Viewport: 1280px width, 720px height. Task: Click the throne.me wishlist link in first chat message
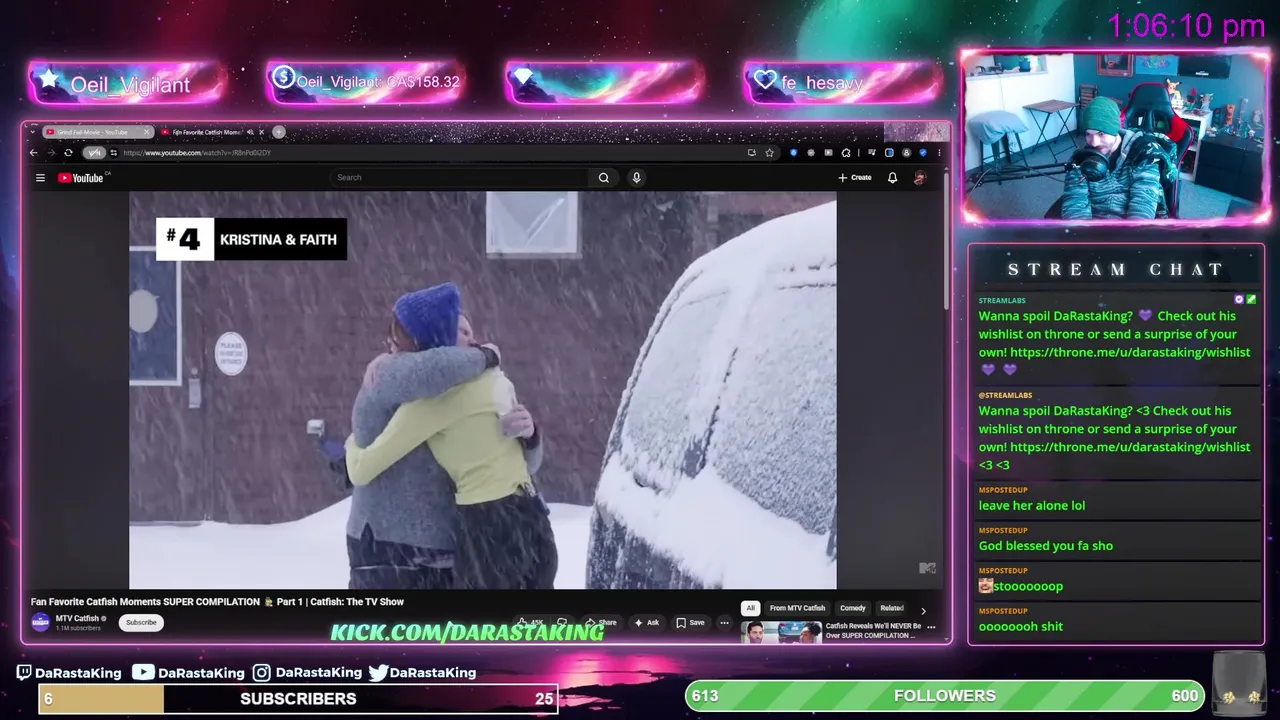click(x=1130, y=352)
